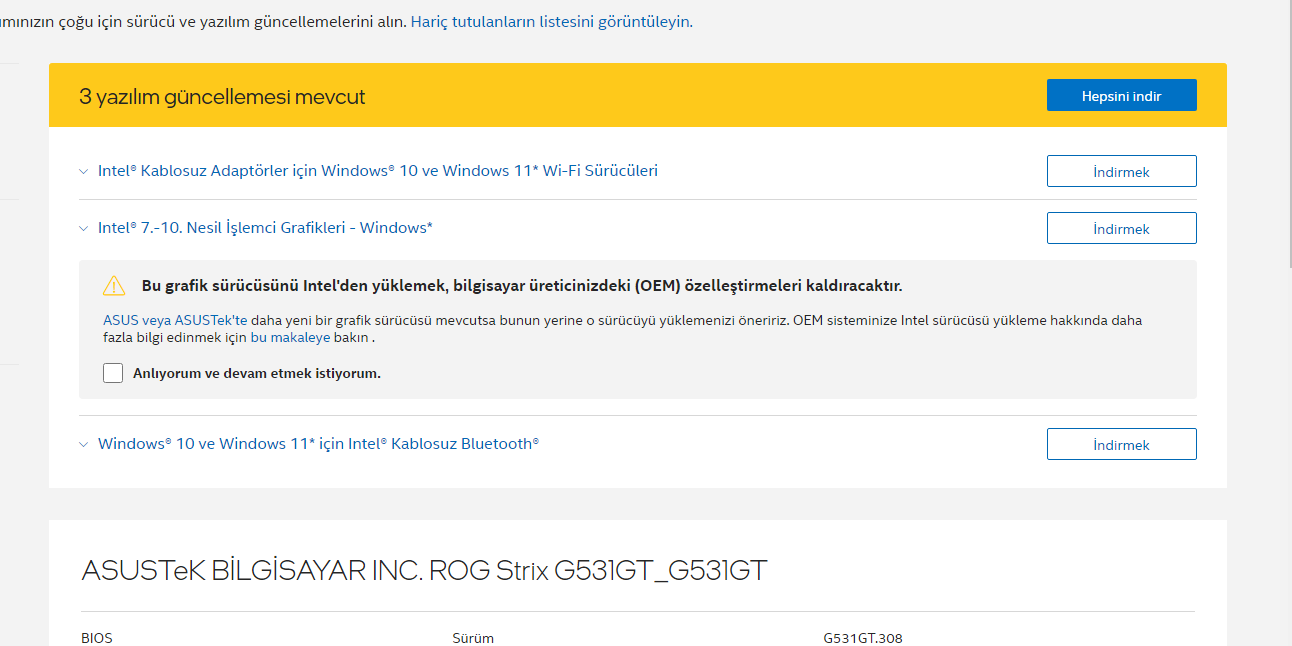Open the 'bu makaleye' article link
Screen dimensions: 1292x646
tap(290, 338)
